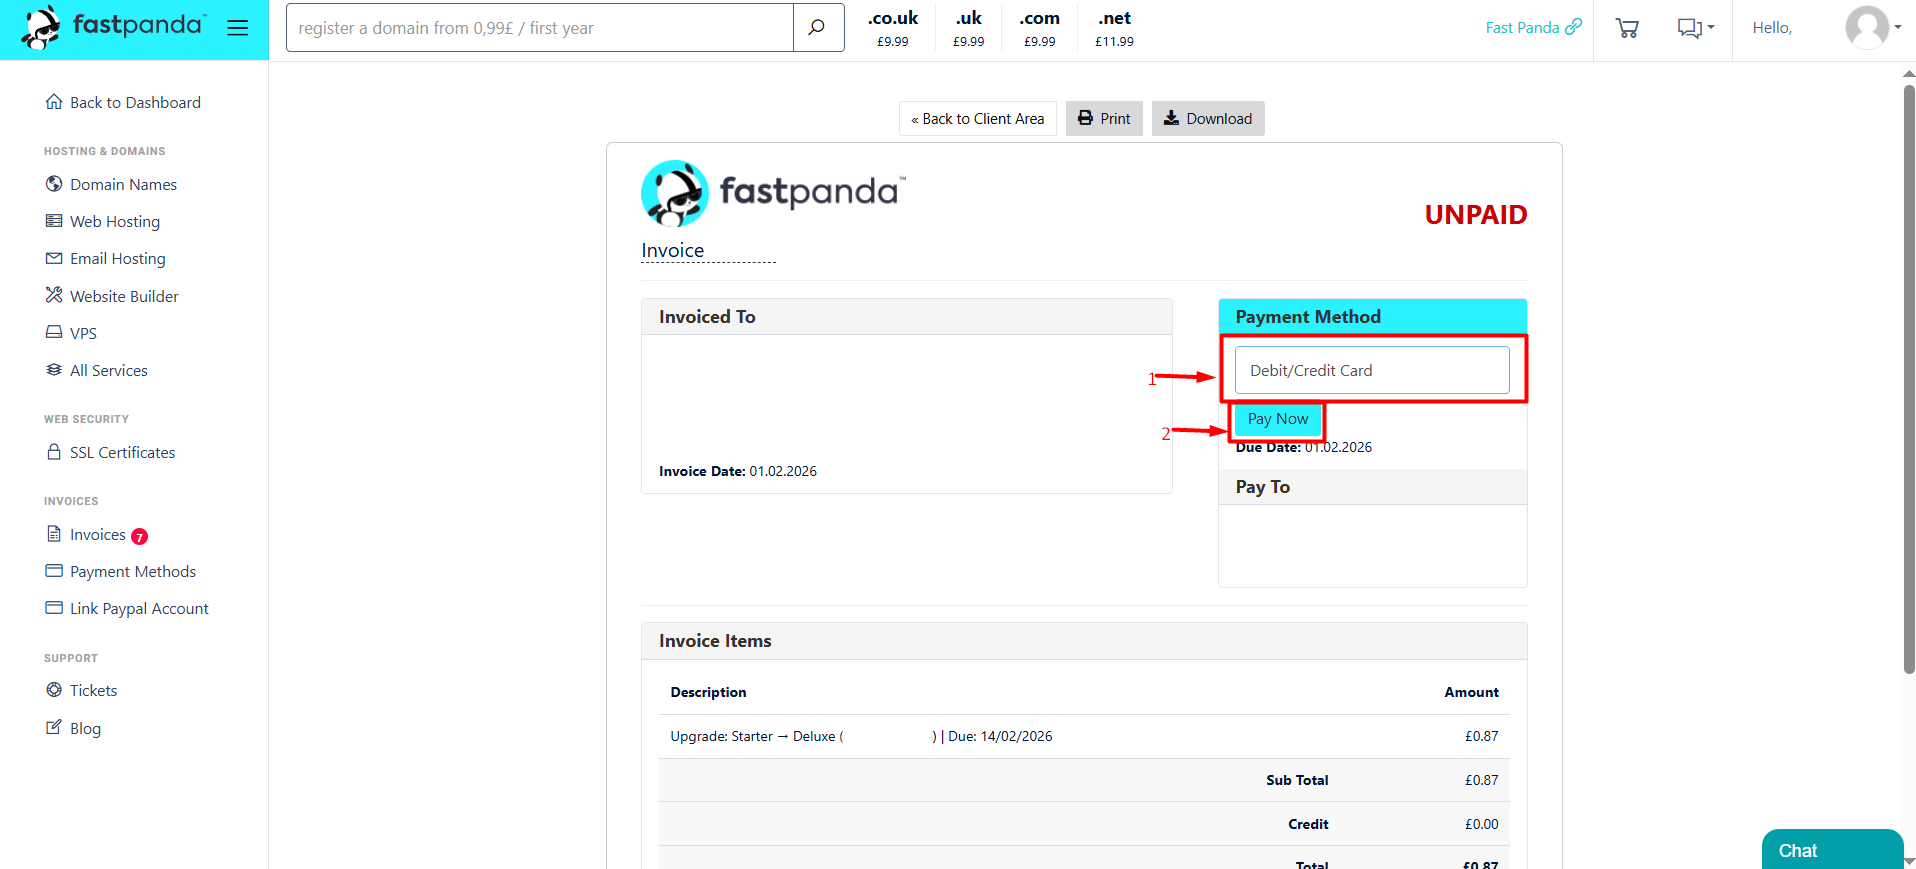Select the .com domain price
This screenshot has width=1916, height=869.
1039,28
